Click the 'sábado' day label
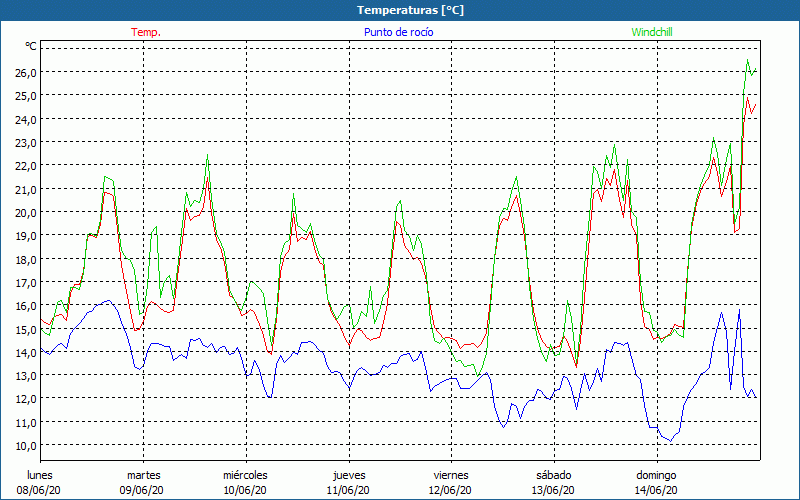Viewport: 800px width, 500px height. point(554,475)
